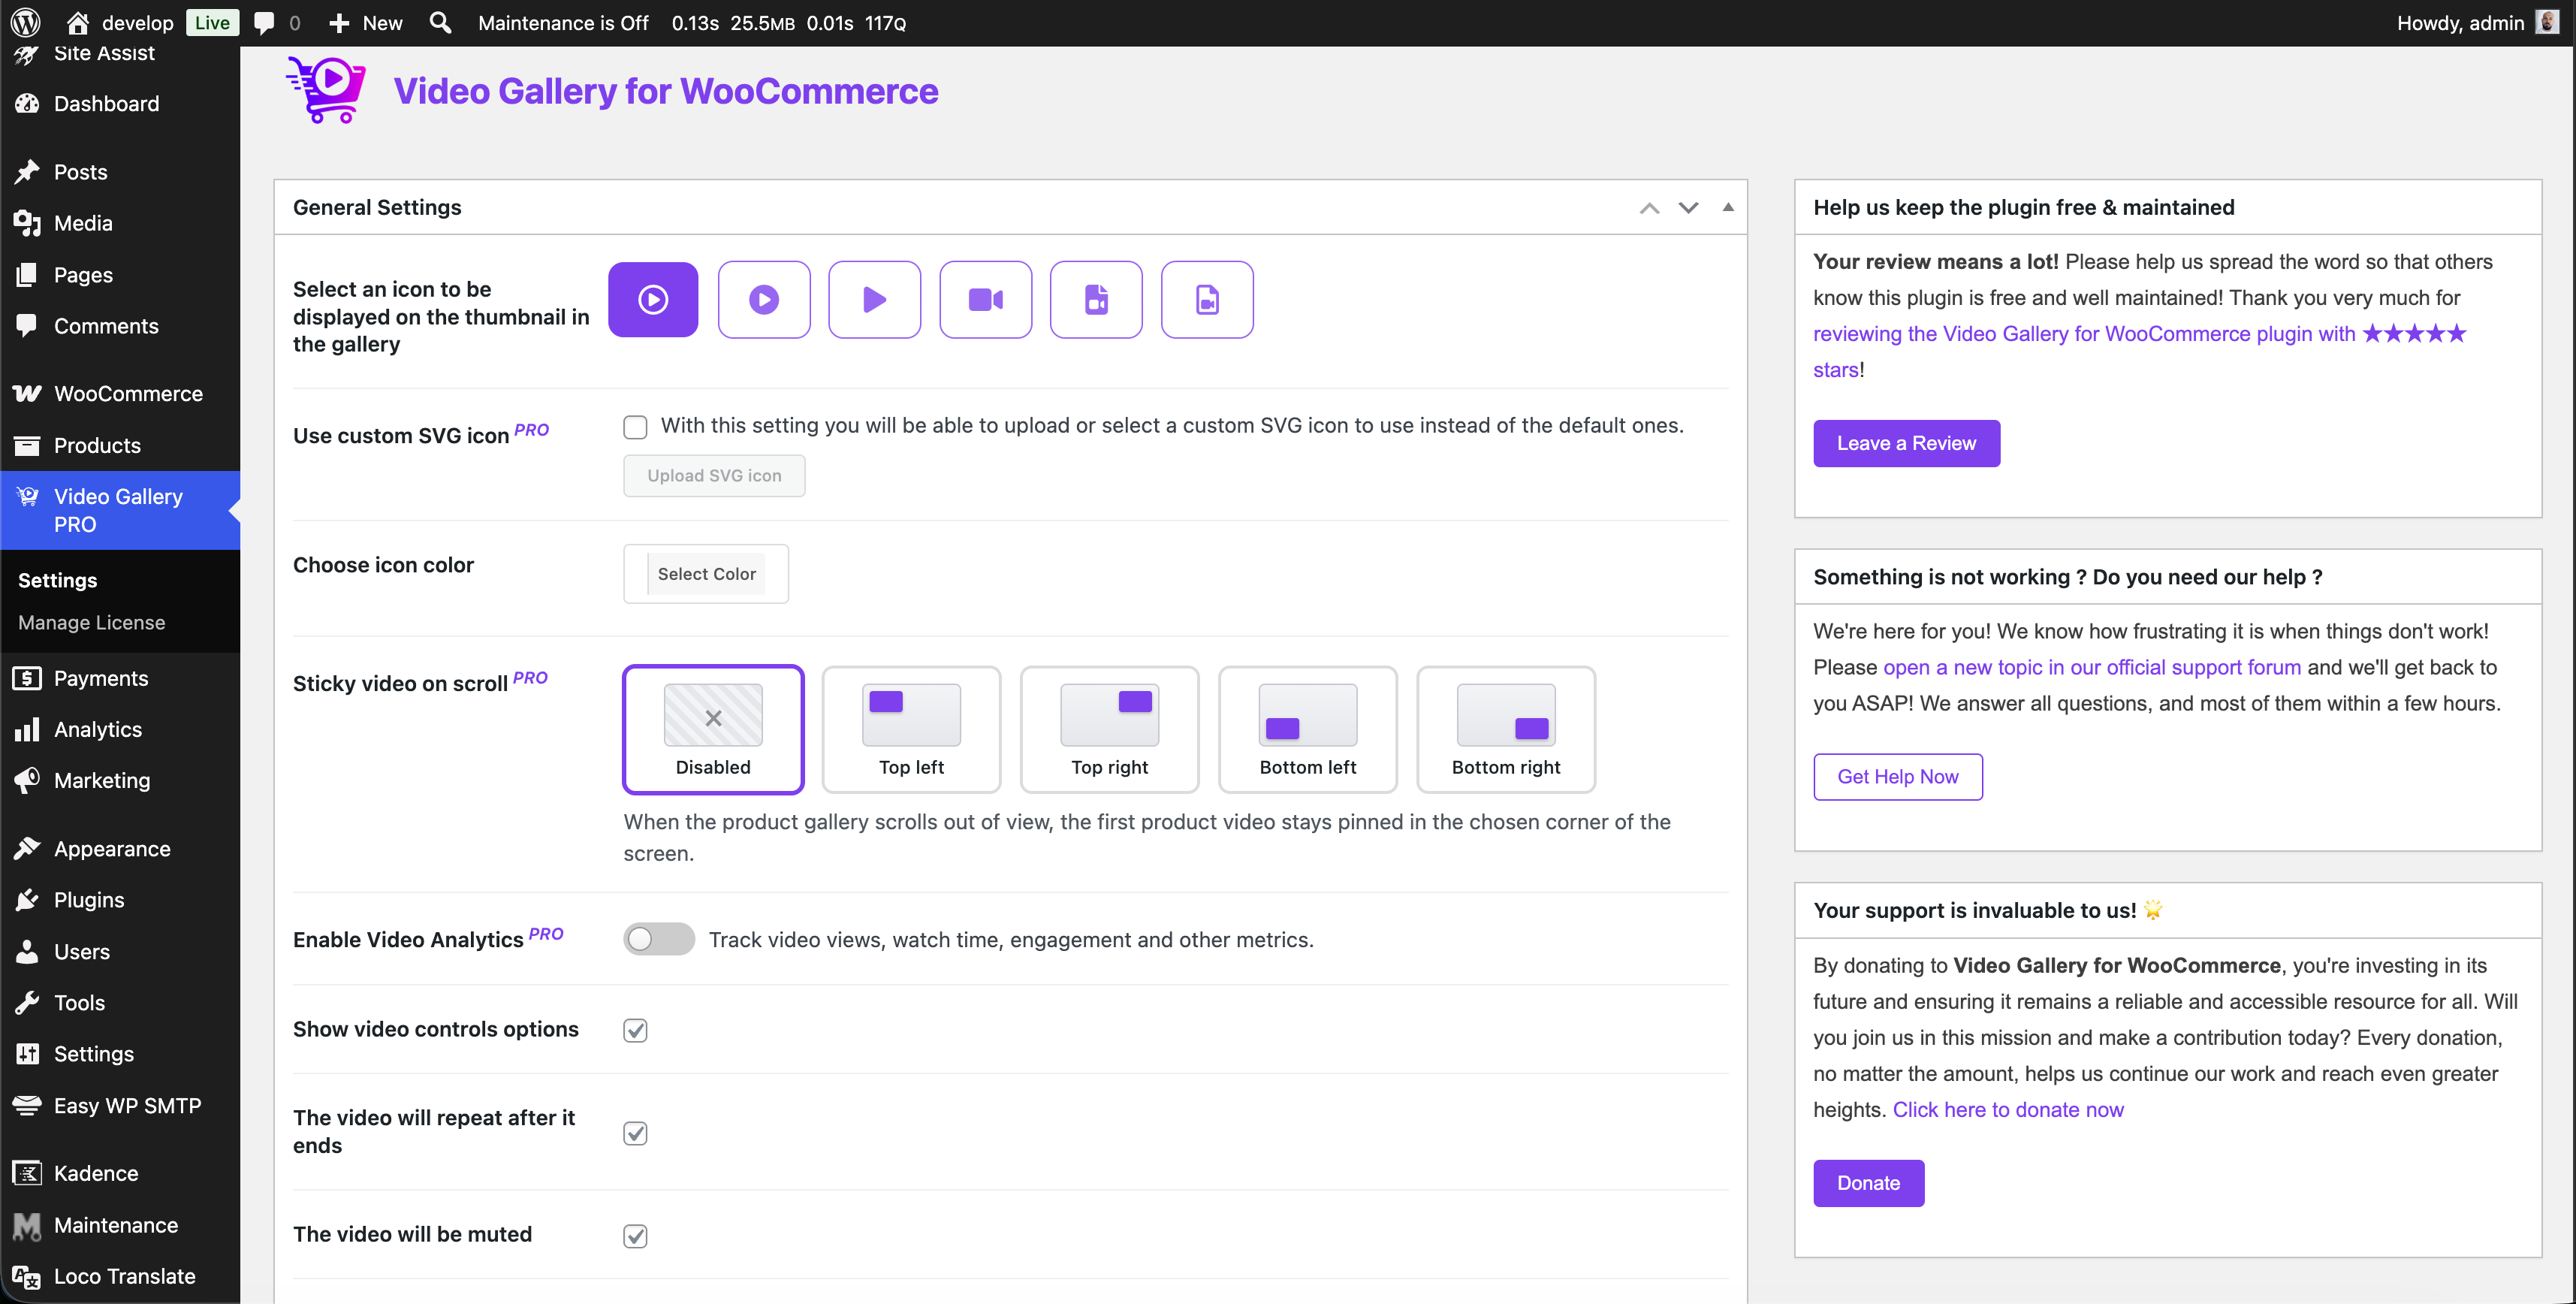
Task: Click the Donate button
Action: [1868, 1183]
